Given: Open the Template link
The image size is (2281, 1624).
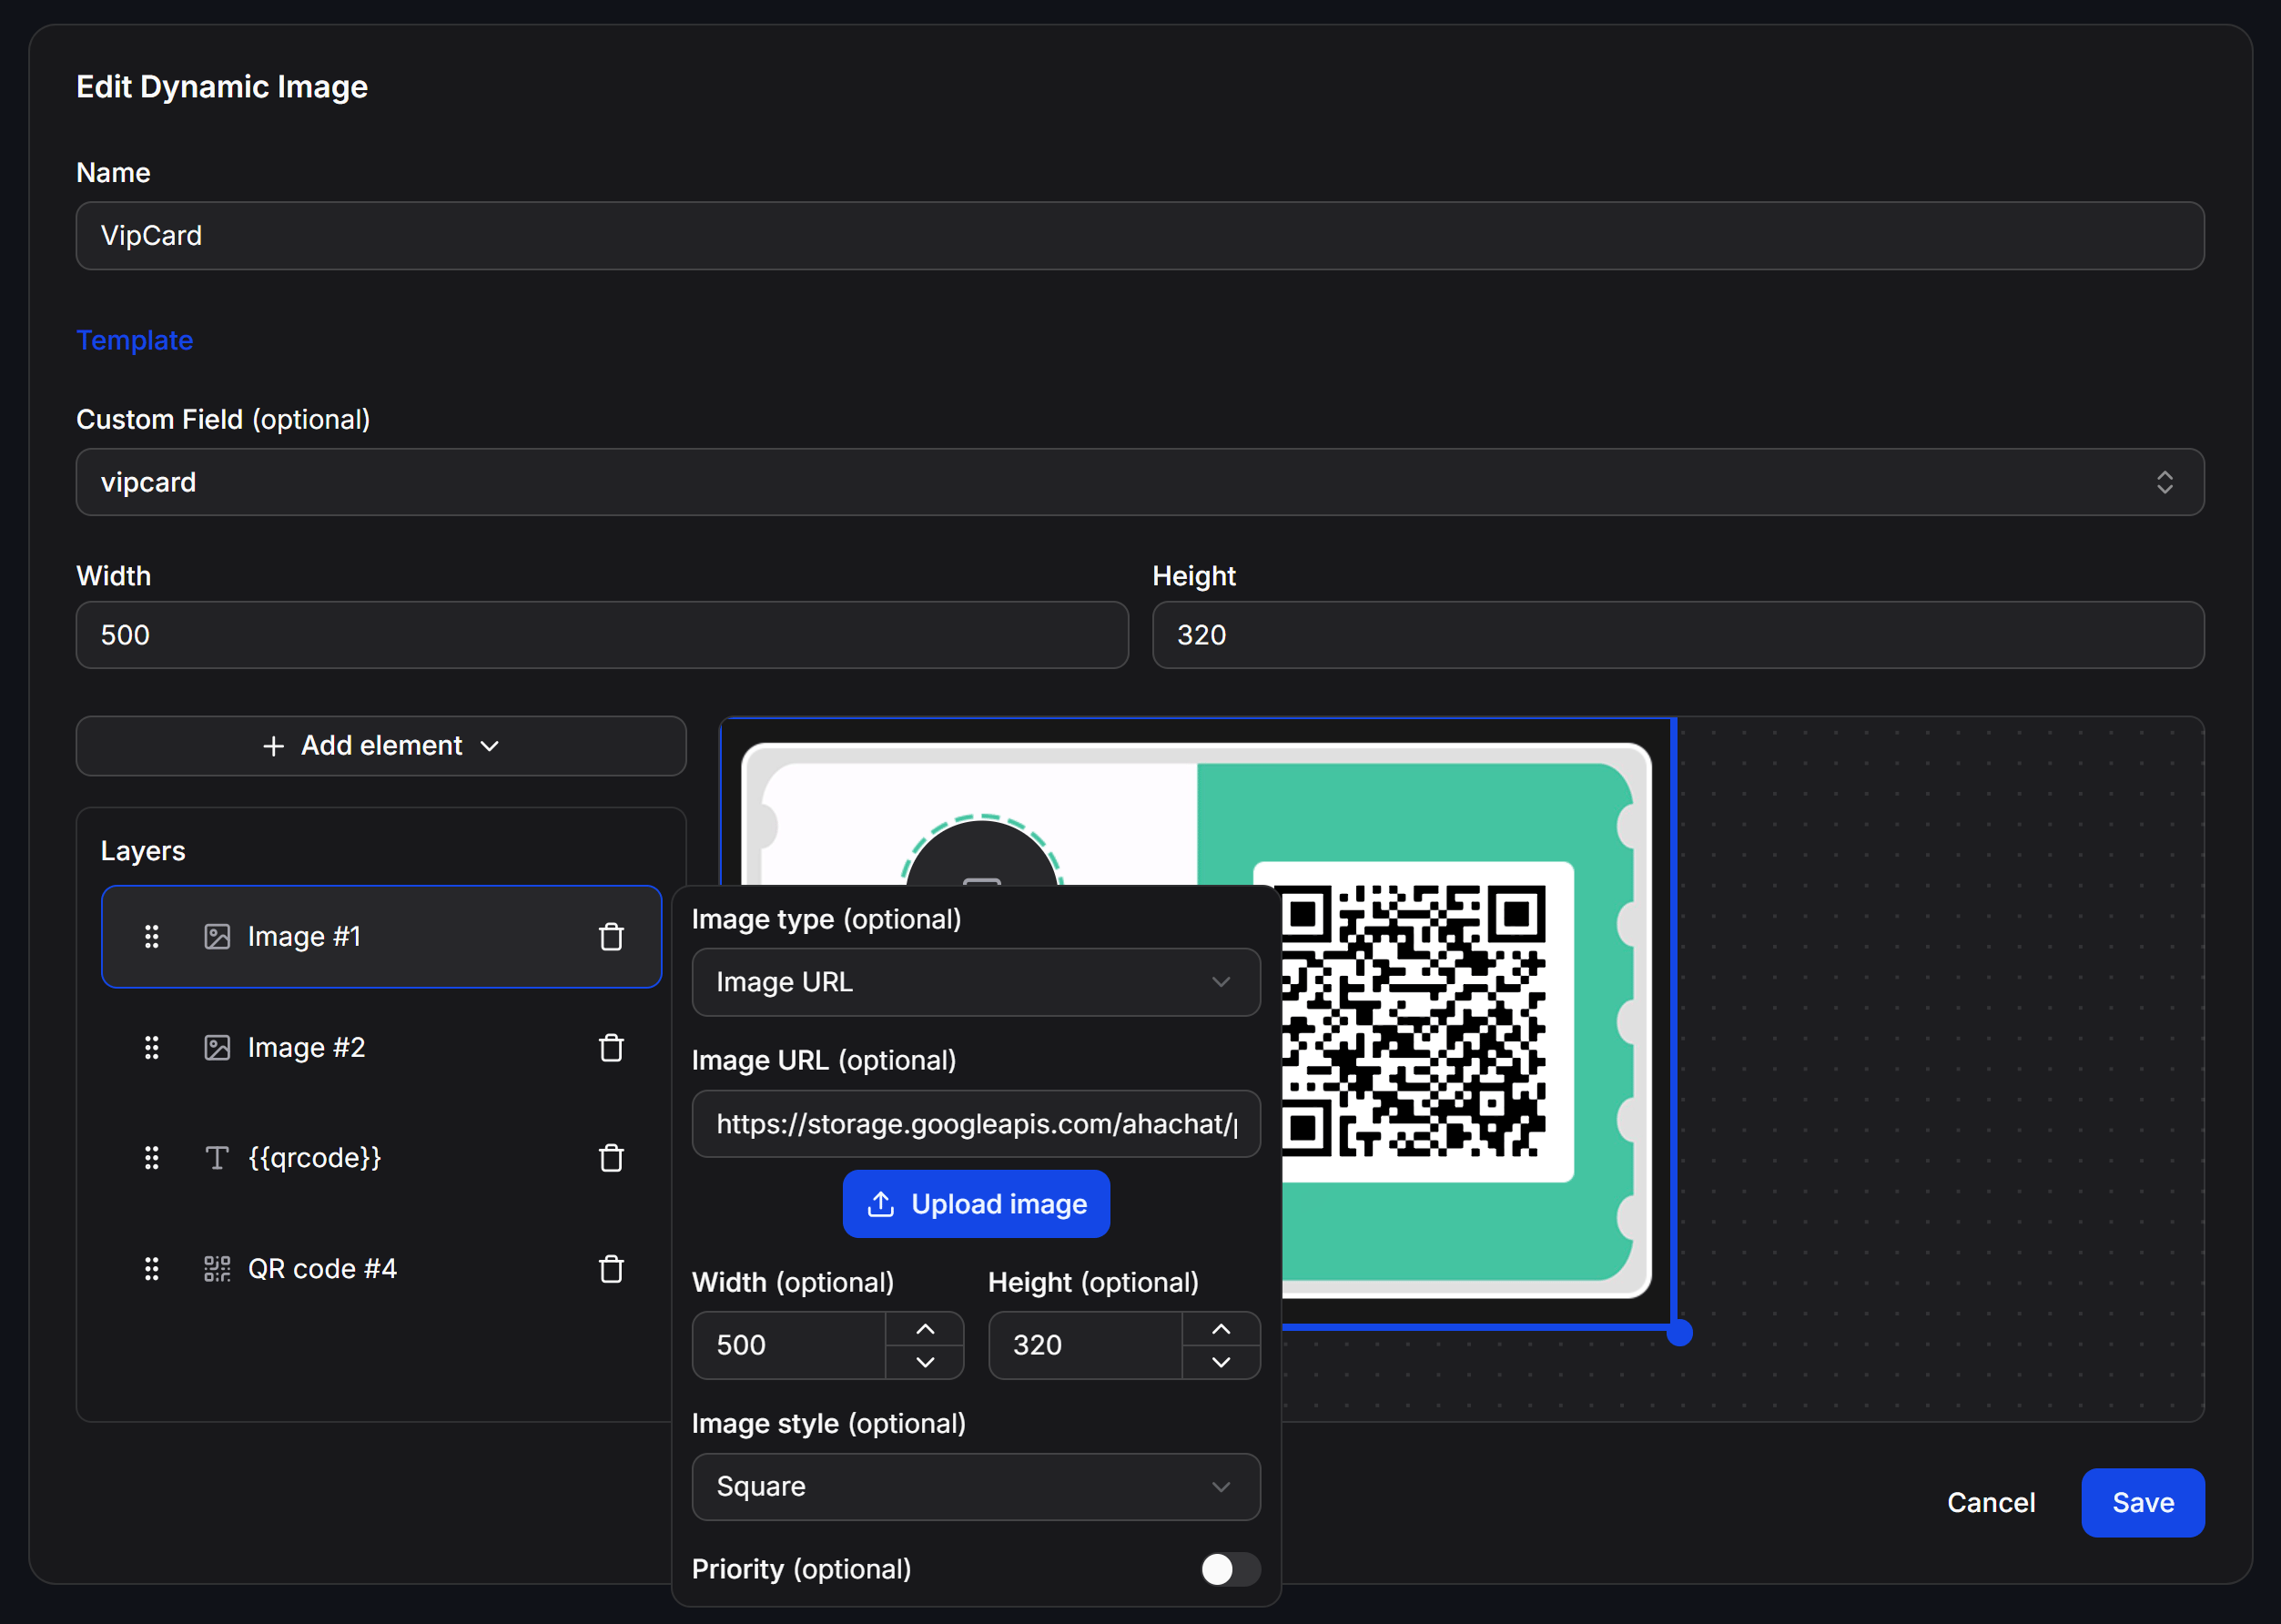Looking at the screenshot, I should (135, 340).
